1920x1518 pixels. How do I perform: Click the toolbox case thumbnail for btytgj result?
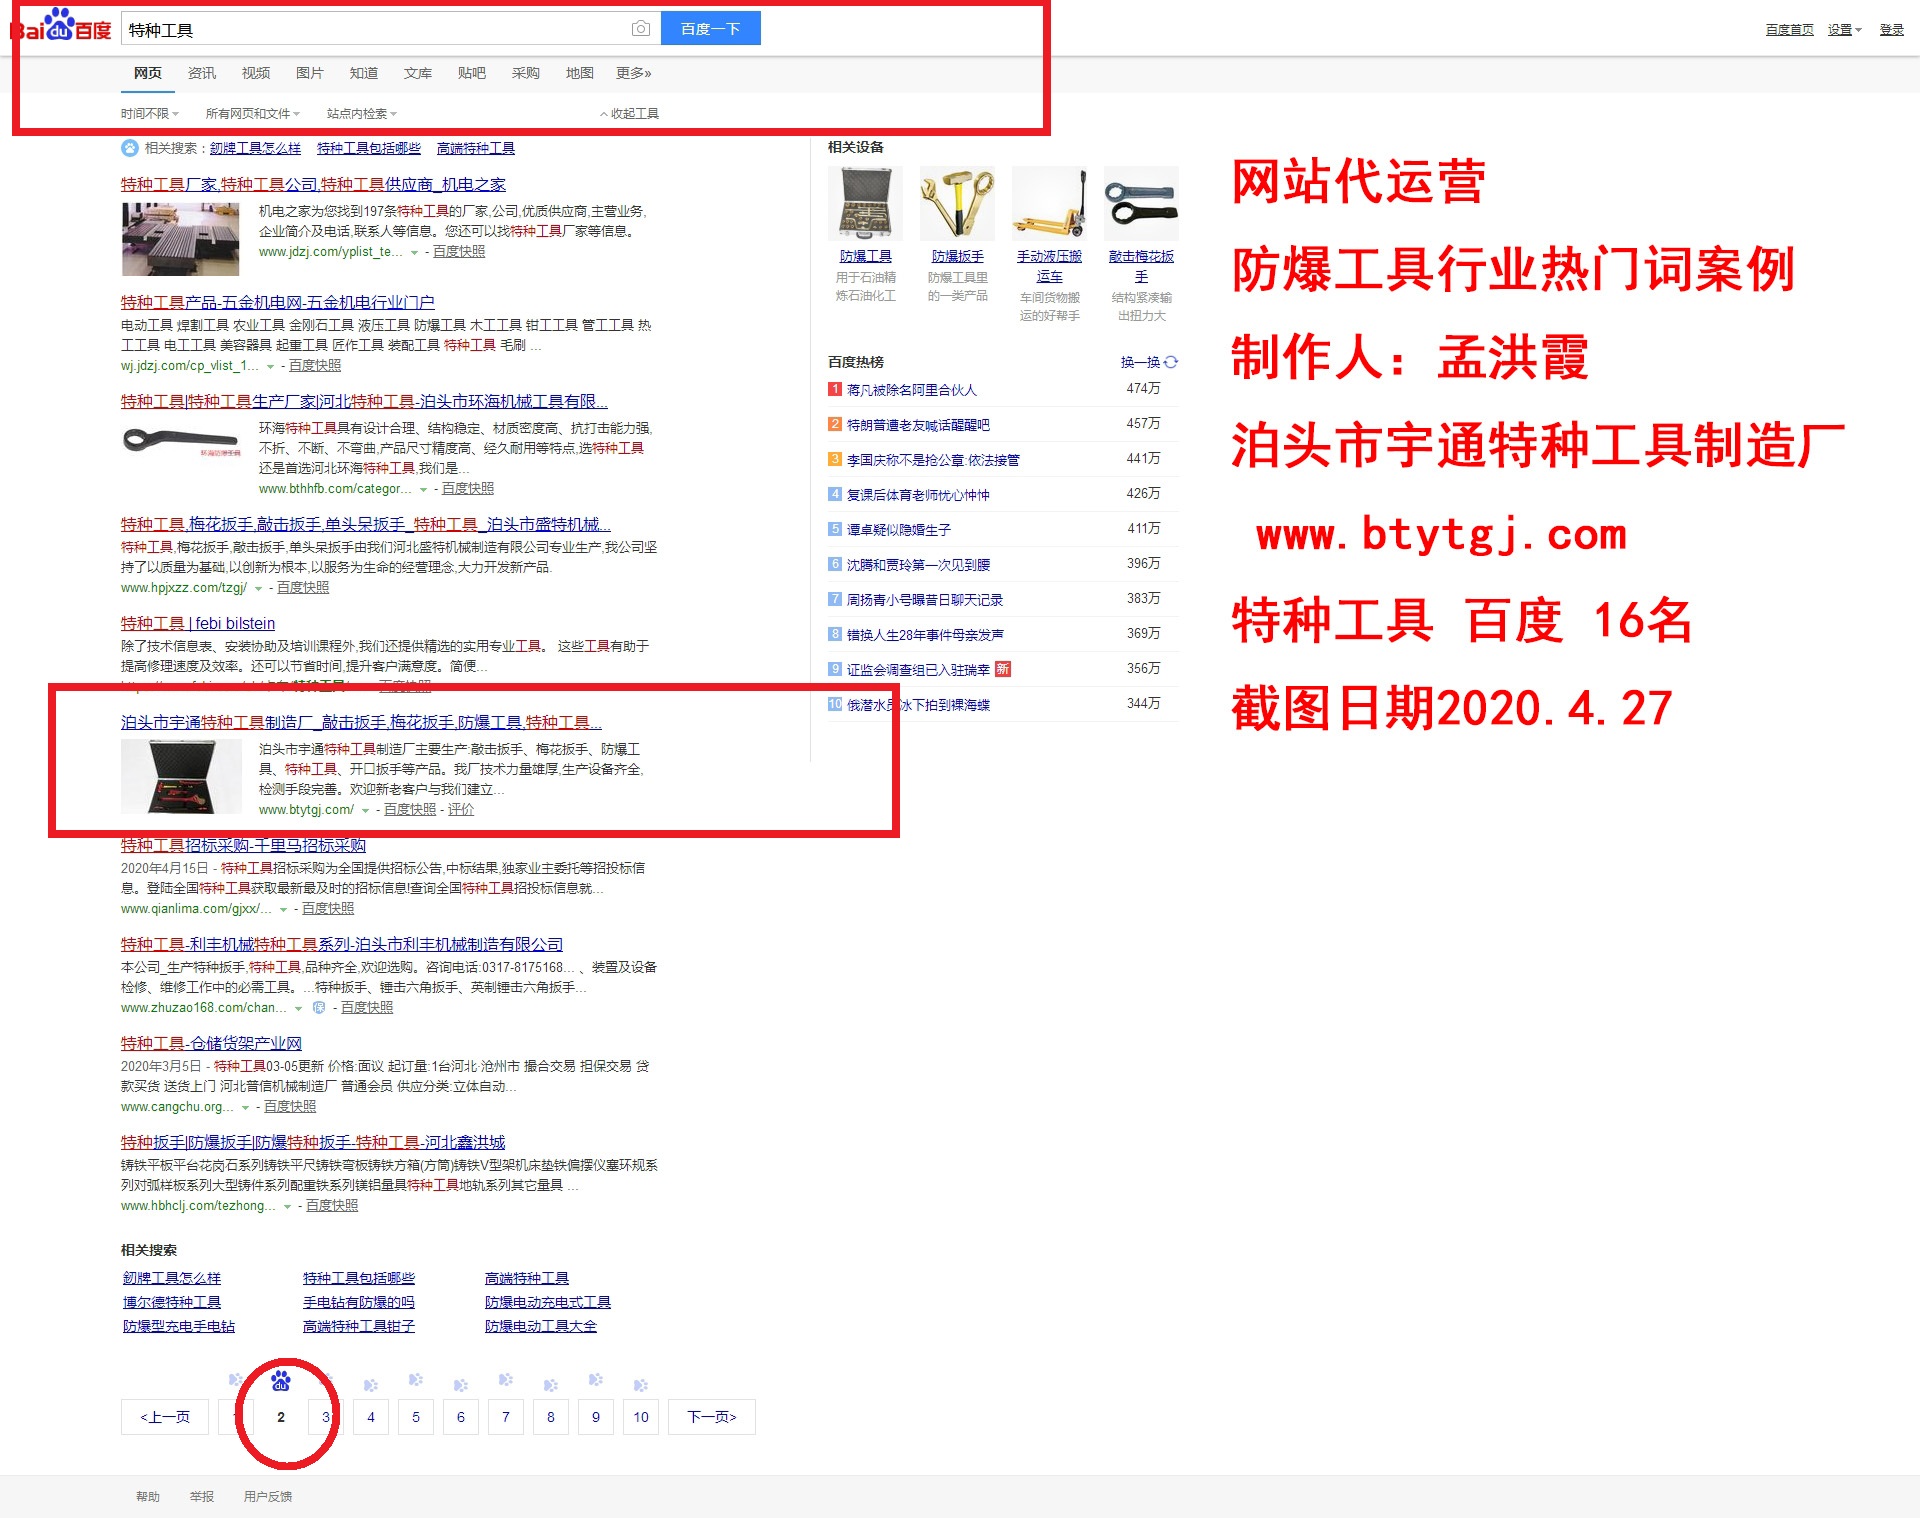point(181,777)
